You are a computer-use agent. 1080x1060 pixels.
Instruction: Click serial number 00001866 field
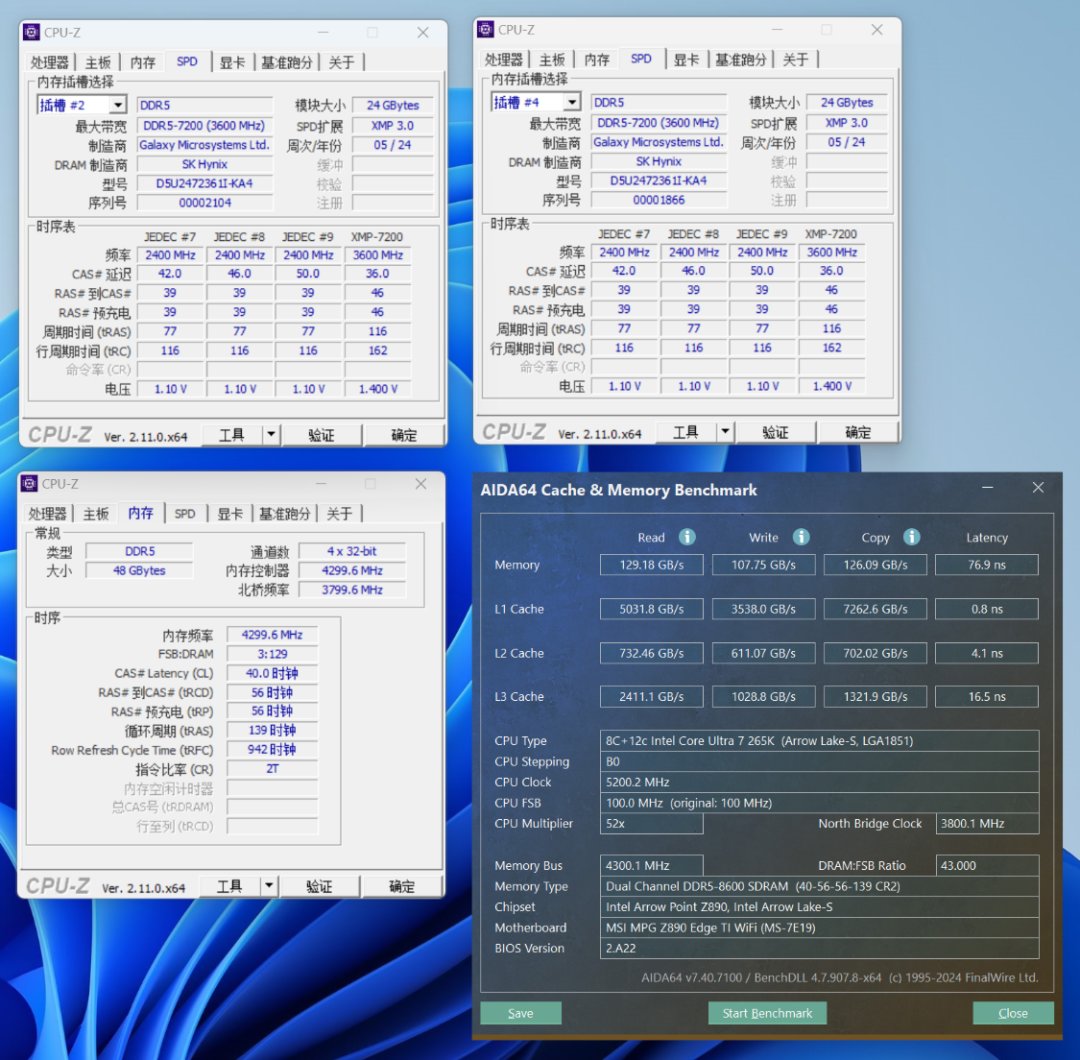658,200
